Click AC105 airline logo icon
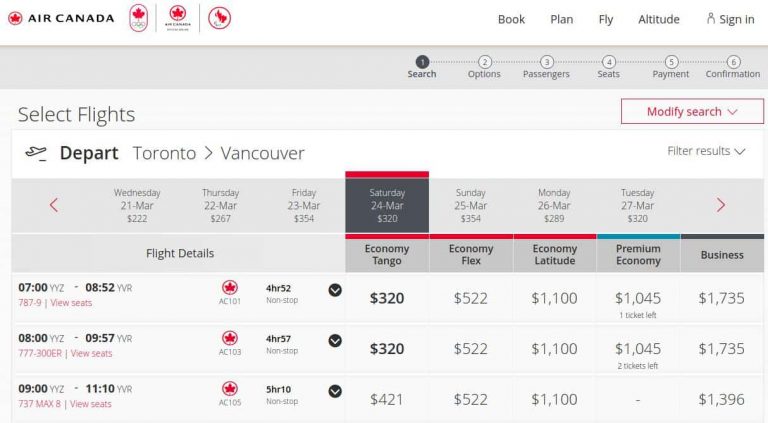Viewport: 768px width, 423px height. coord(230,389)
